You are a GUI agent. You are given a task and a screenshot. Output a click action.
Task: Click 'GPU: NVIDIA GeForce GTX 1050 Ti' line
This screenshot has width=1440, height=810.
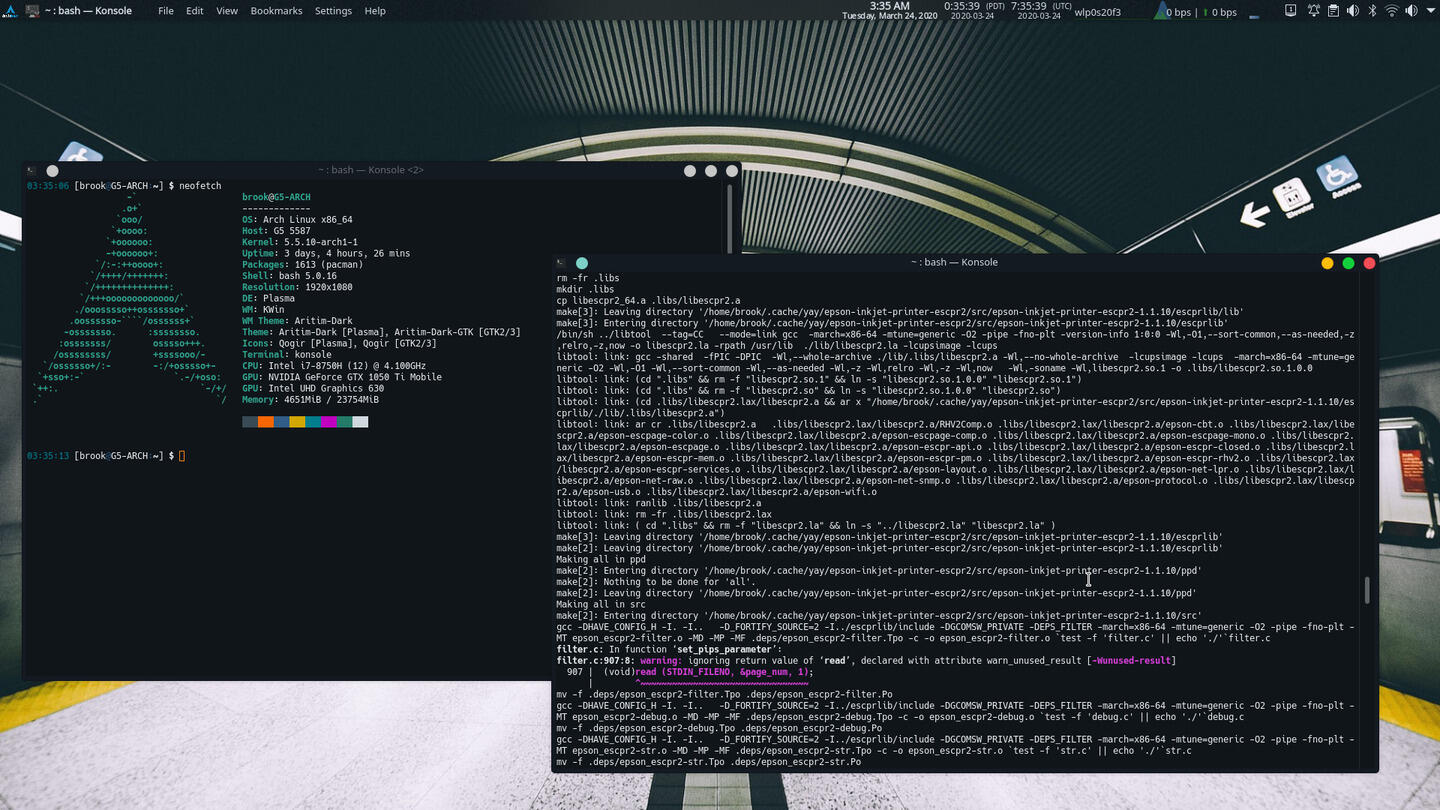[x=342, y=377]
